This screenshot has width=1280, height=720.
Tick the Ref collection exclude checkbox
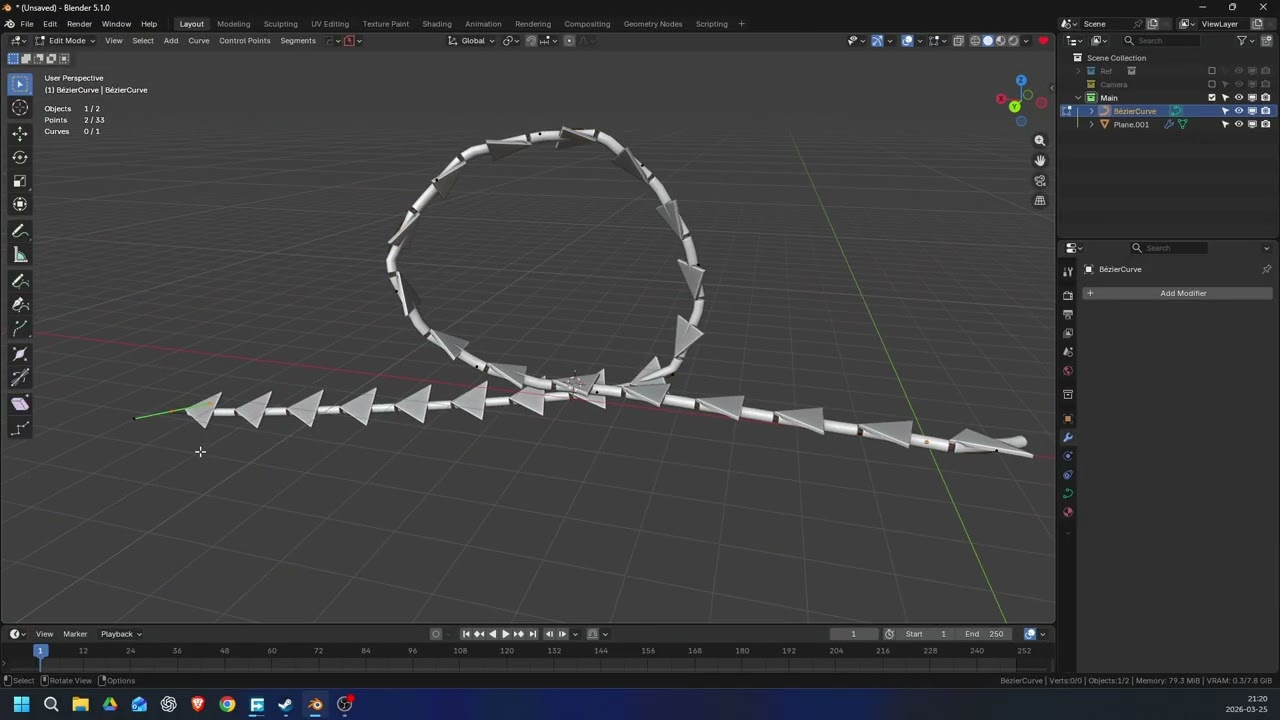coord(1212,71)
